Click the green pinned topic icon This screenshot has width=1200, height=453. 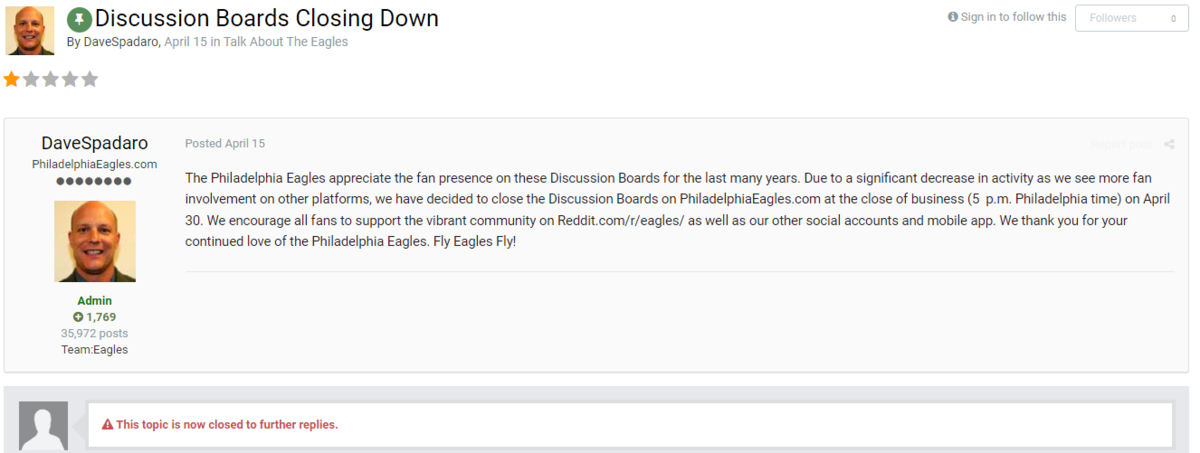(x=79, y=20)
